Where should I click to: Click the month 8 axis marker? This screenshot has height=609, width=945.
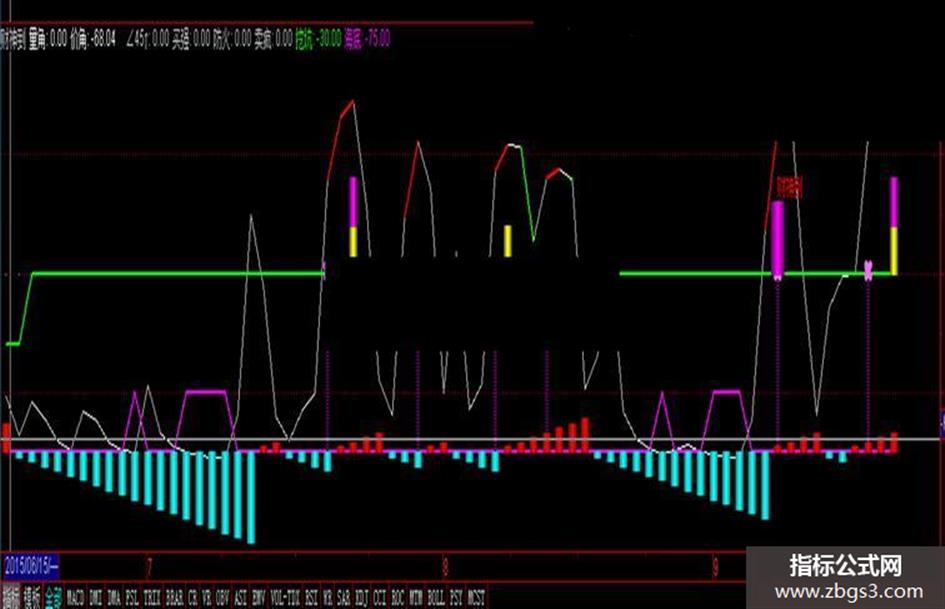[x=445, y=567]
